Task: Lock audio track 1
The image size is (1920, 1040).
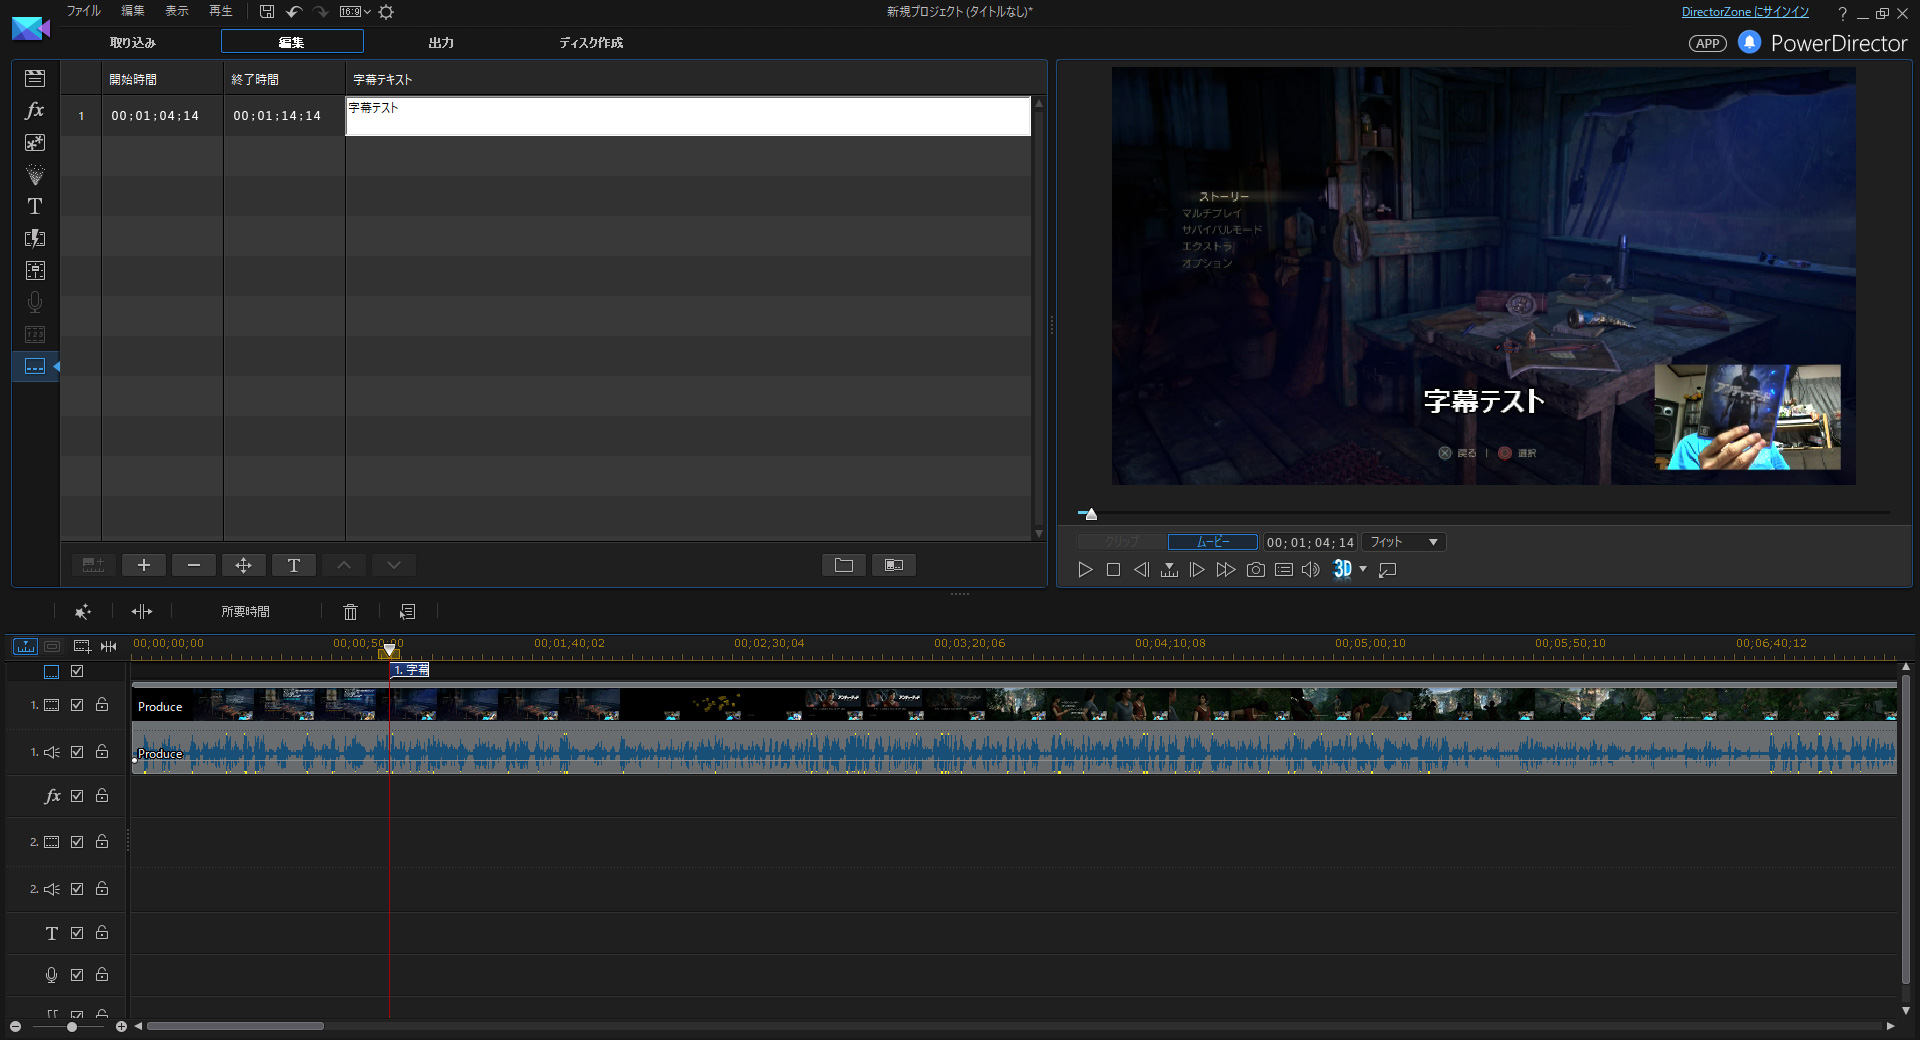Action: click(x=102, y=752)
